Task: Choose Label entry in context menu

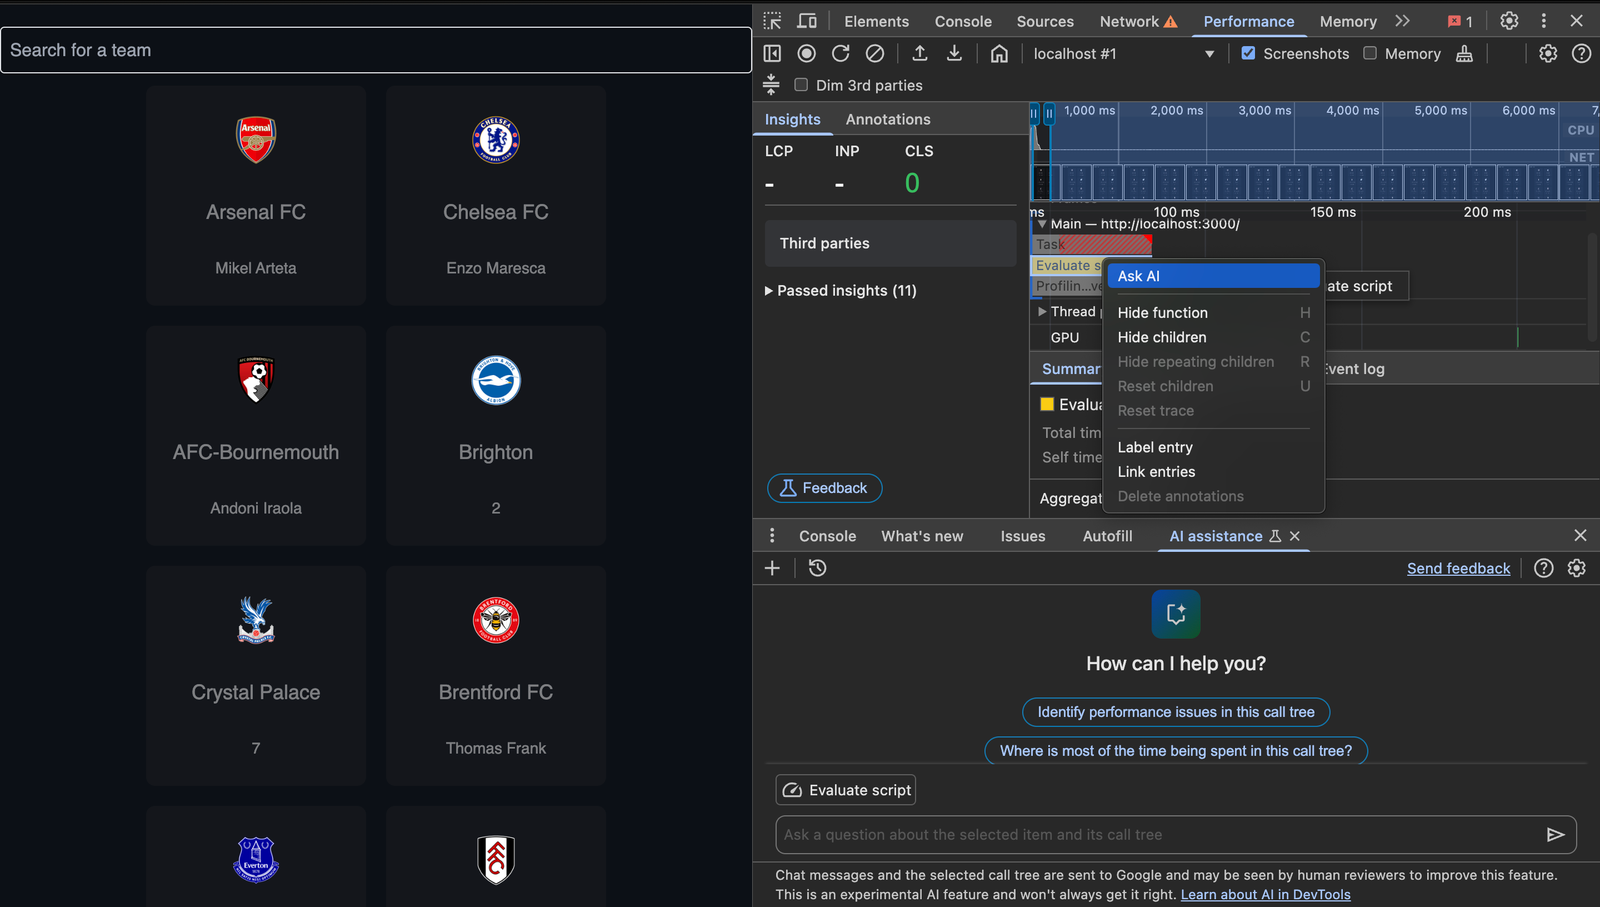Action: click(1213, 447)
